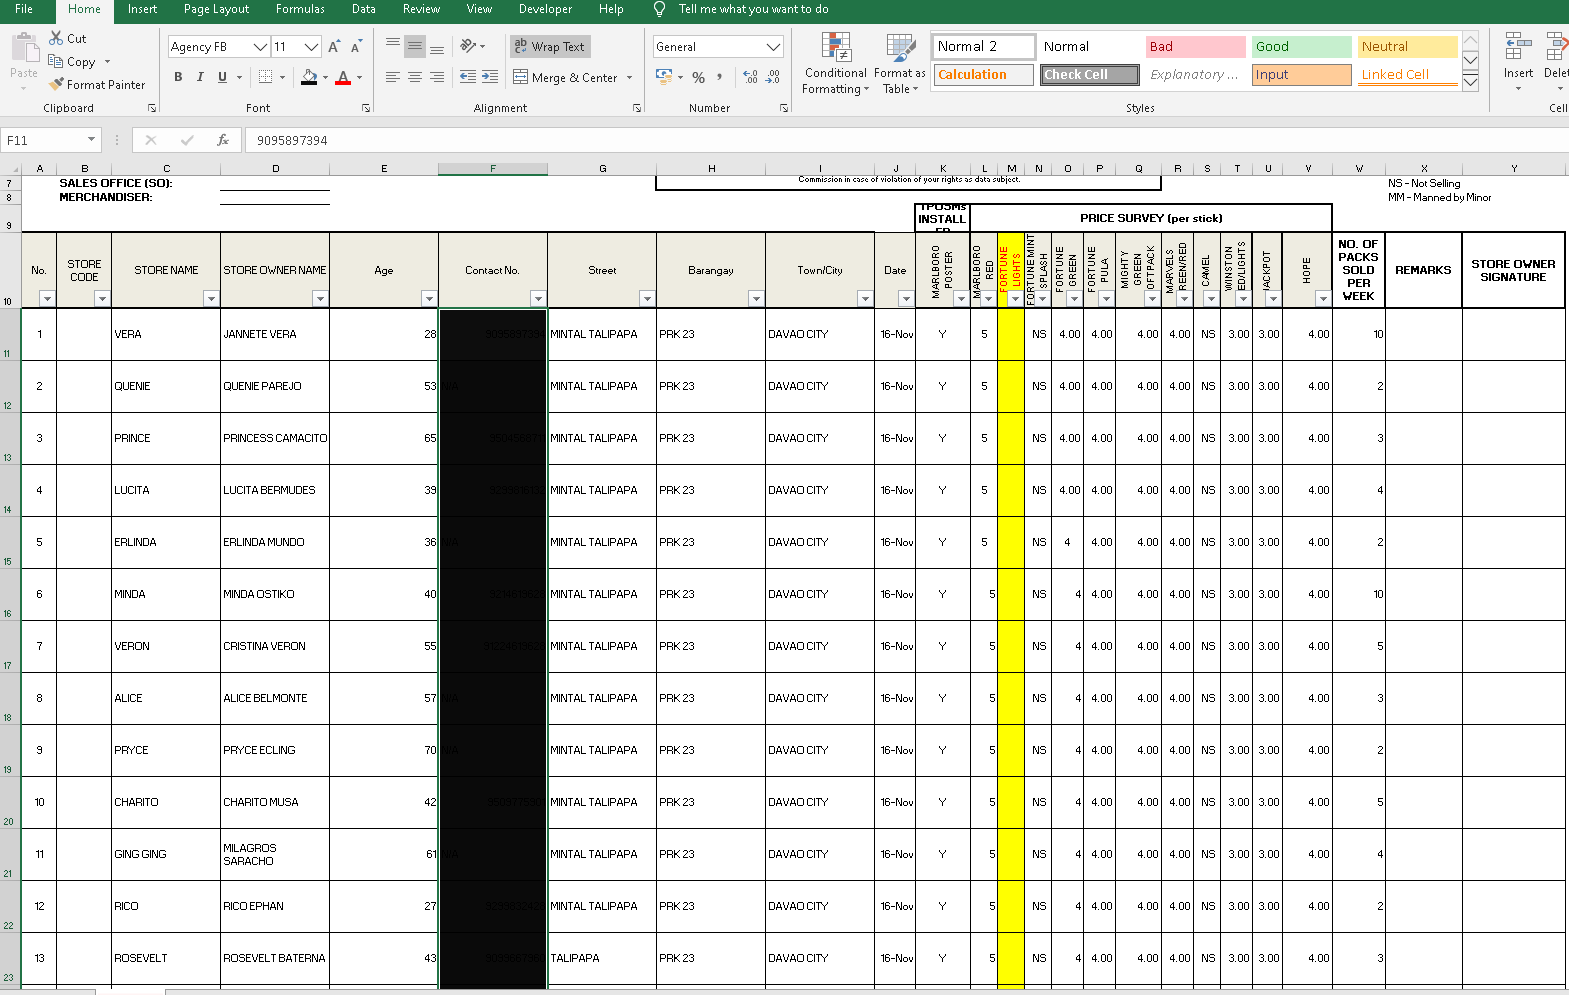
Task: Apply top vertical alignment
Action: click(393, 46)
